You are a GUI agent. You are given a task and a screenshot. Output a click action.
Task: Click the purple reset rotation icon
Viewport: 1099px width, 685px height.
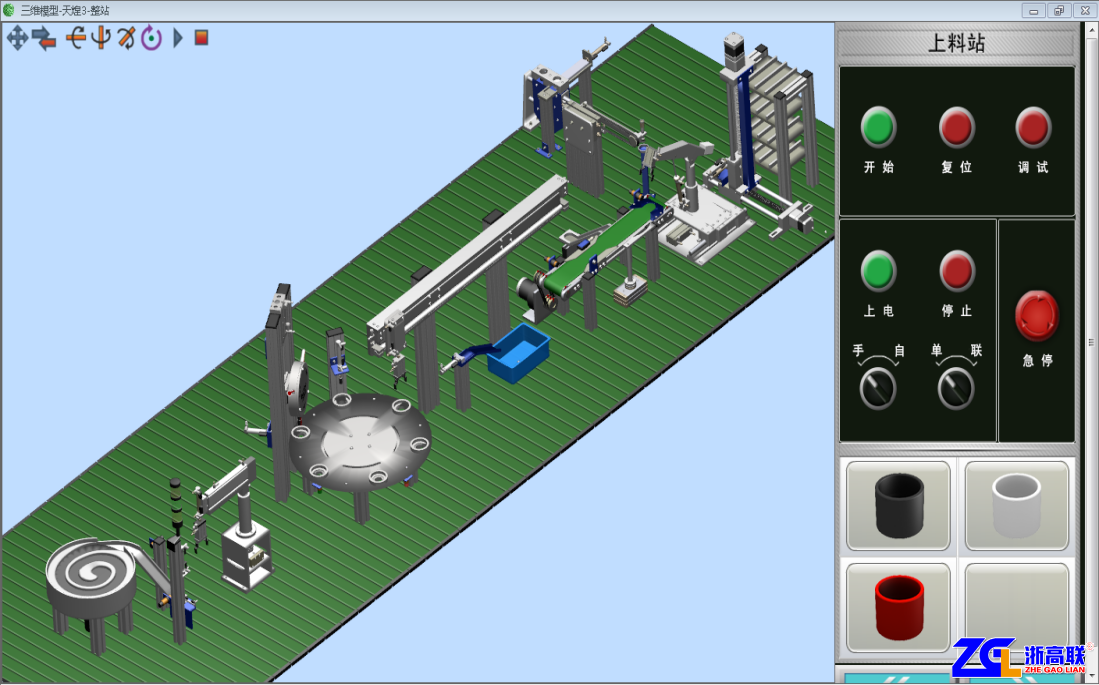tap(151, 38)
